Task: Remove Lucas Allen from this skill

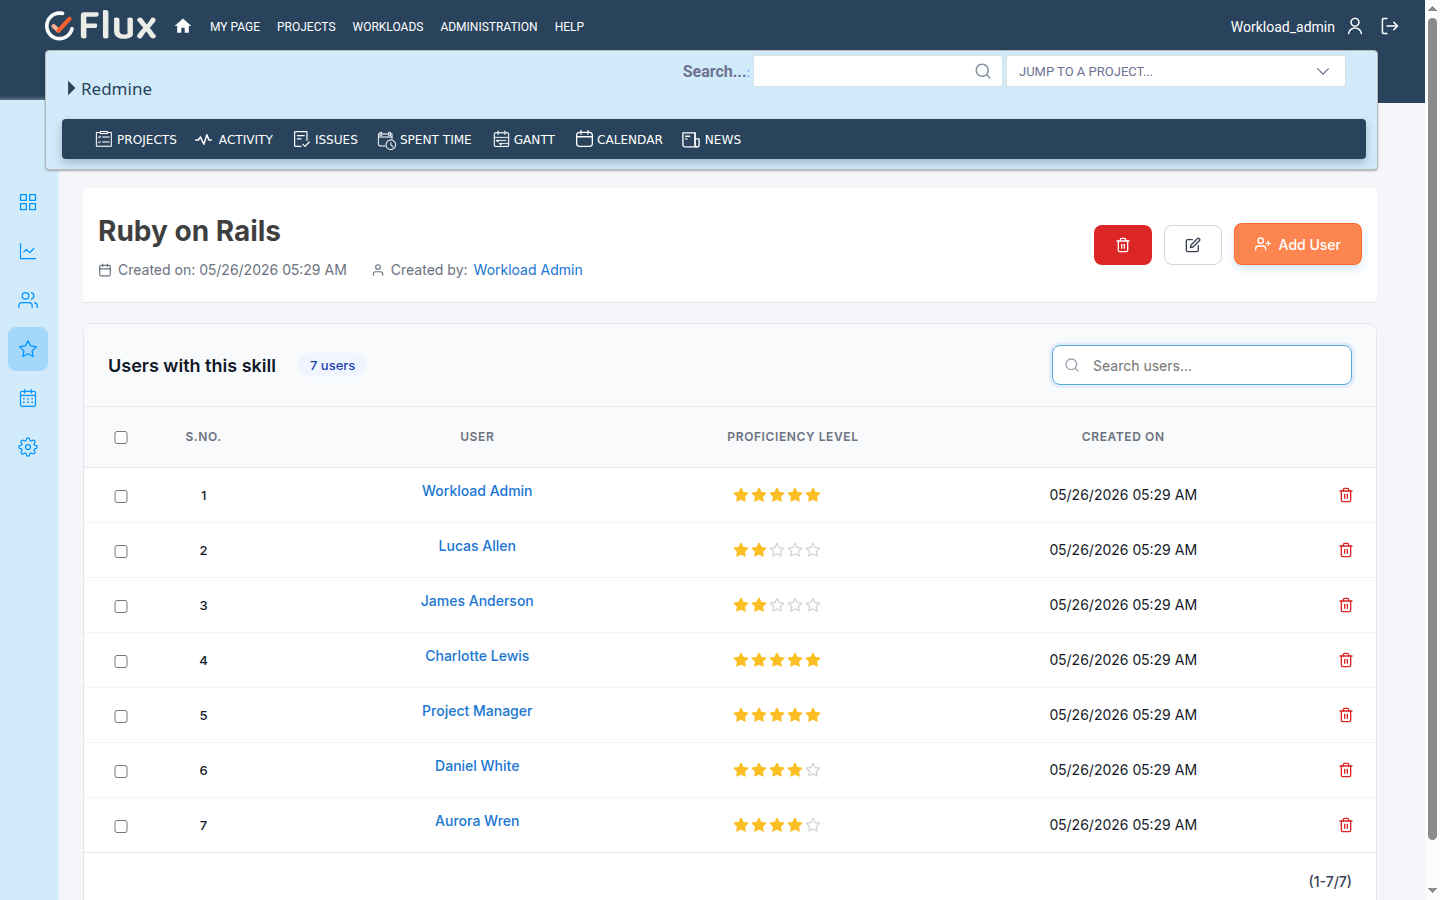Action: click(1346, 550)
